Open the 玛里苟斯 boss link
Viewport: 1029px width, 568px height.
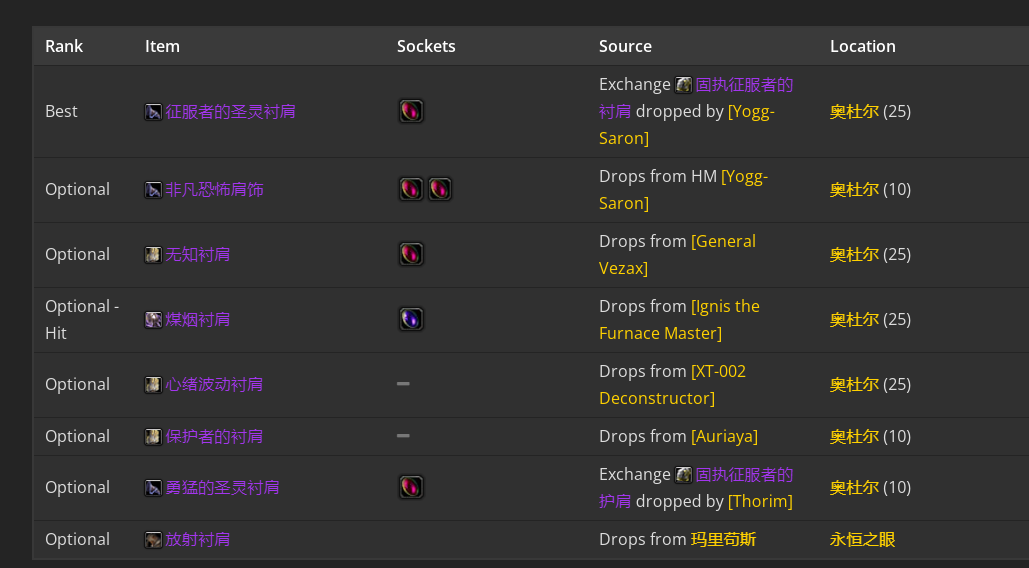click(723, 540)
